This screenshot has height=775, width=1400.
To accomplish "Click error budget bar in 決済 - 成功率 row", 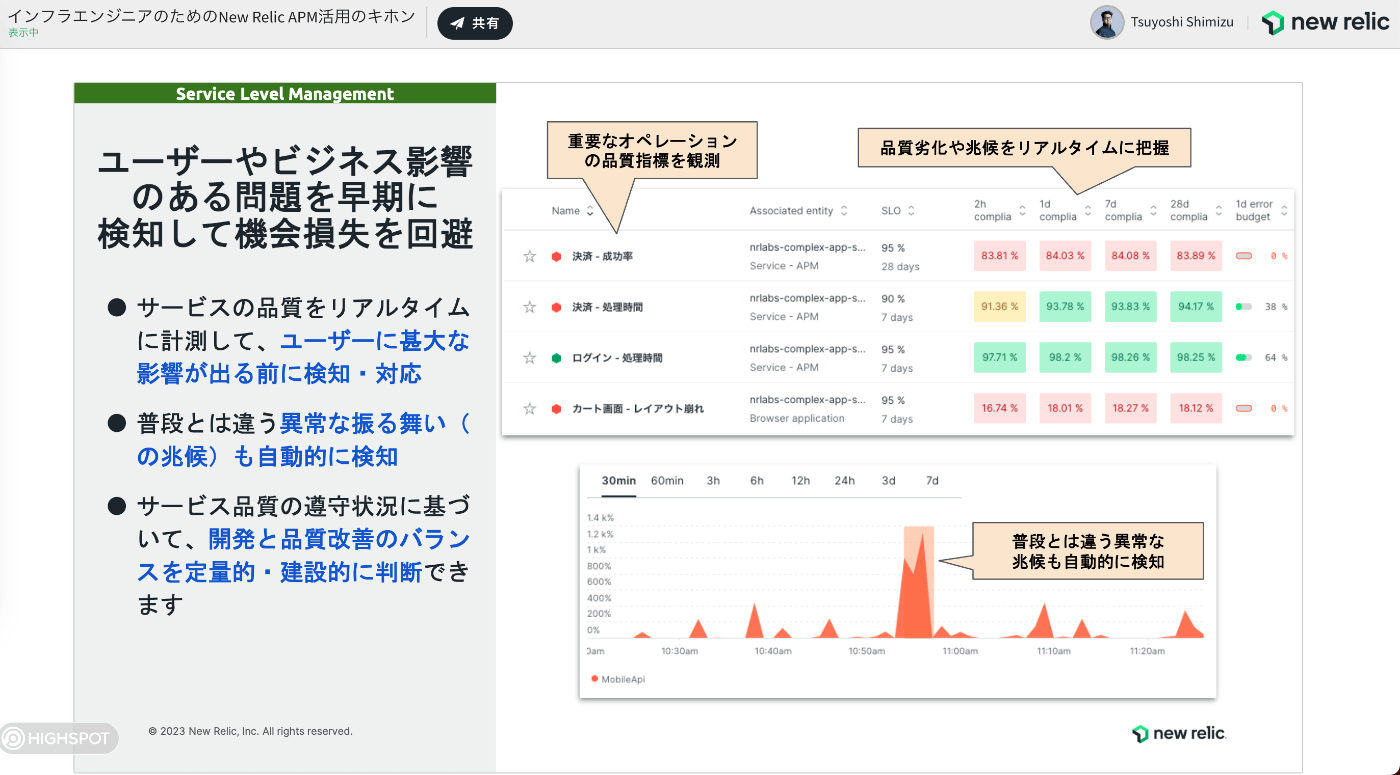I will [x=1244, y=256].
